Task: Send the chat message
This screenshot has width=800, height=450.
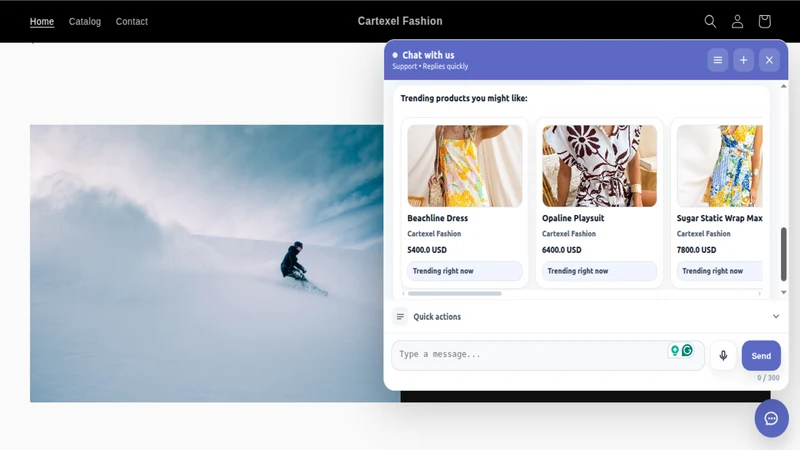Action: 761,356
